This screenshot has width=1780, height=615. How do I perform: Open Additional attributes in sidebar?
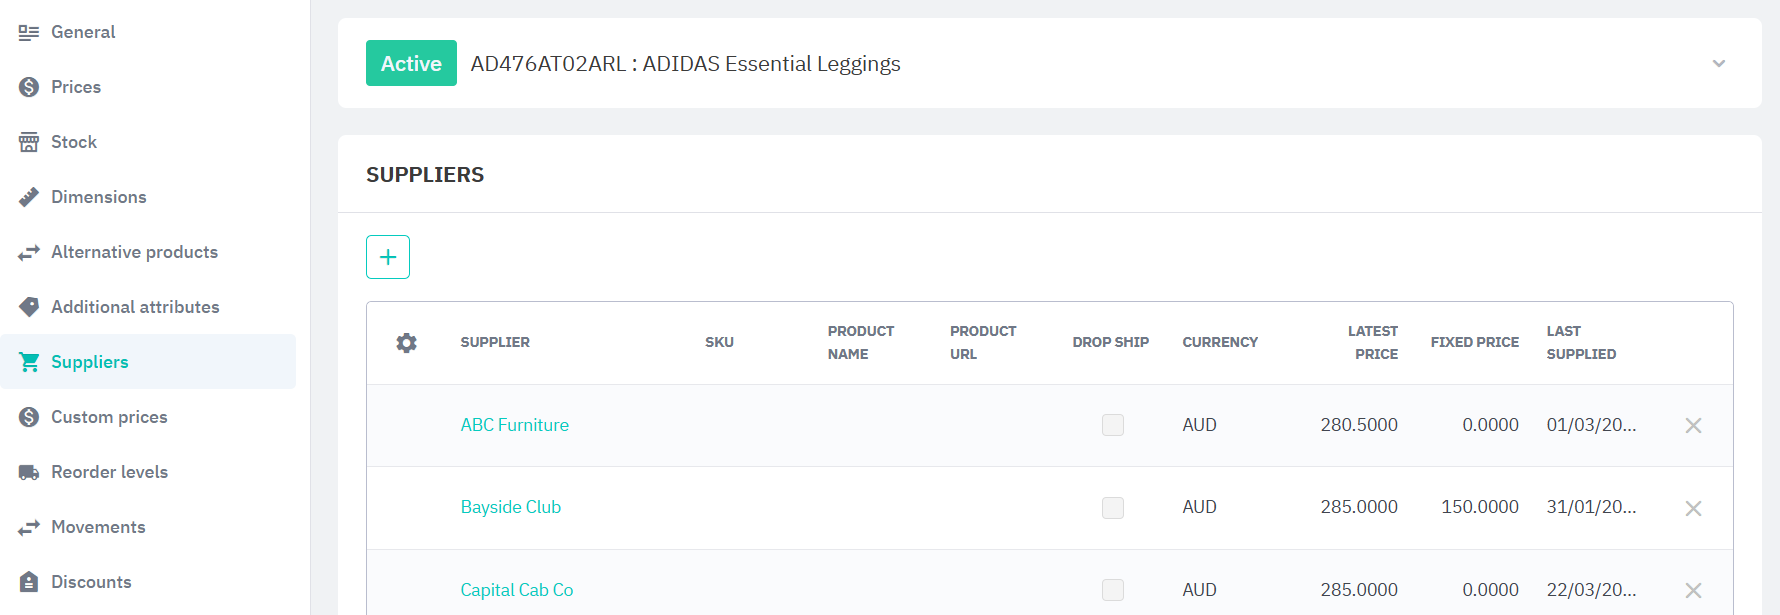[x=135, y=307]
